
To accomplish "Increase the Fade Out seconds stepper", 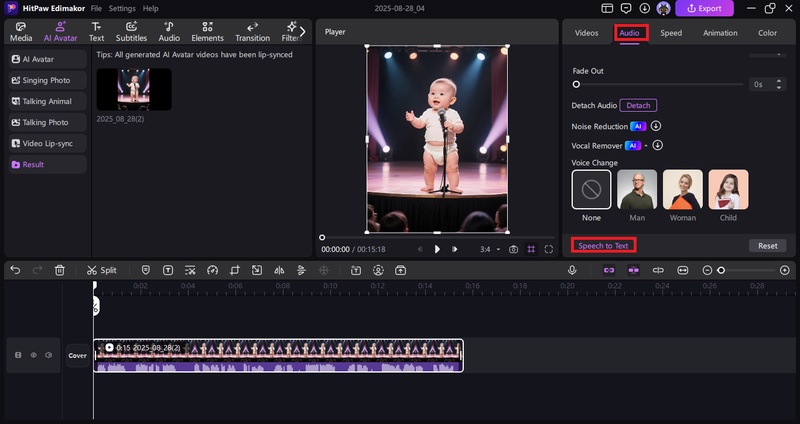I will [x=779, y=81].
